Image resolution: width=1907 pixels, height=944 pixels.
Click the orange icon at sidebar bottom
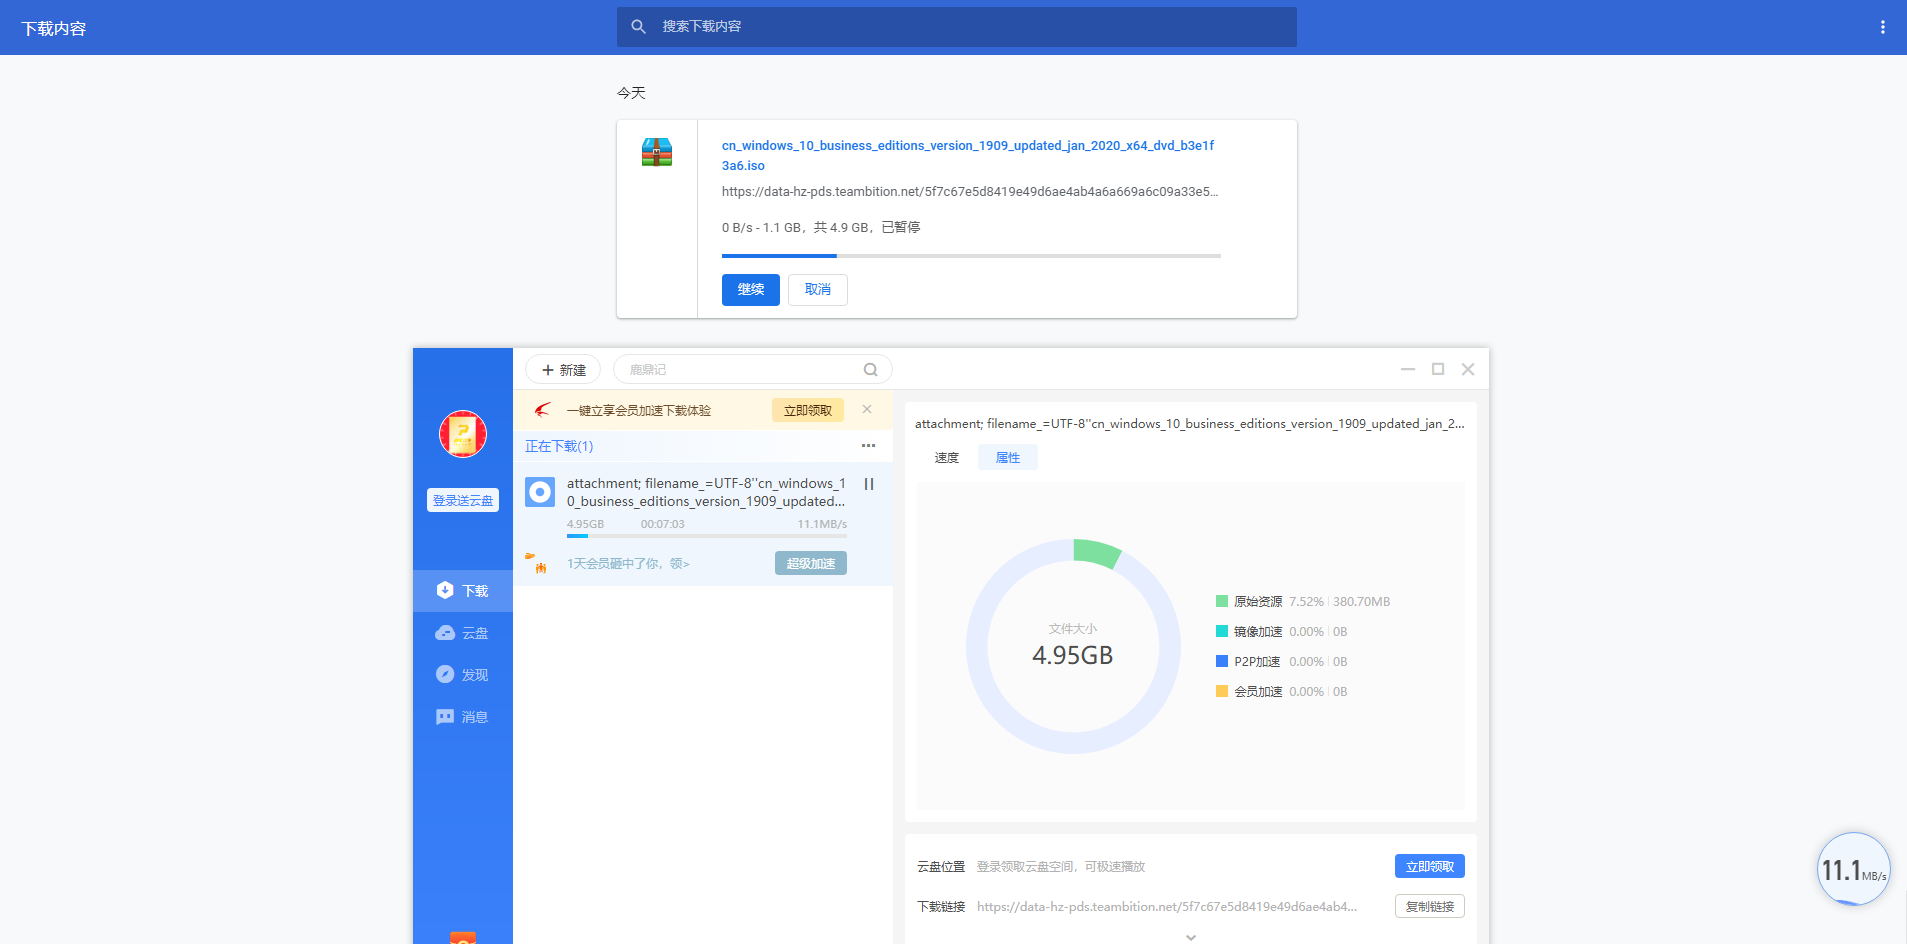click(x=462, y=937)
